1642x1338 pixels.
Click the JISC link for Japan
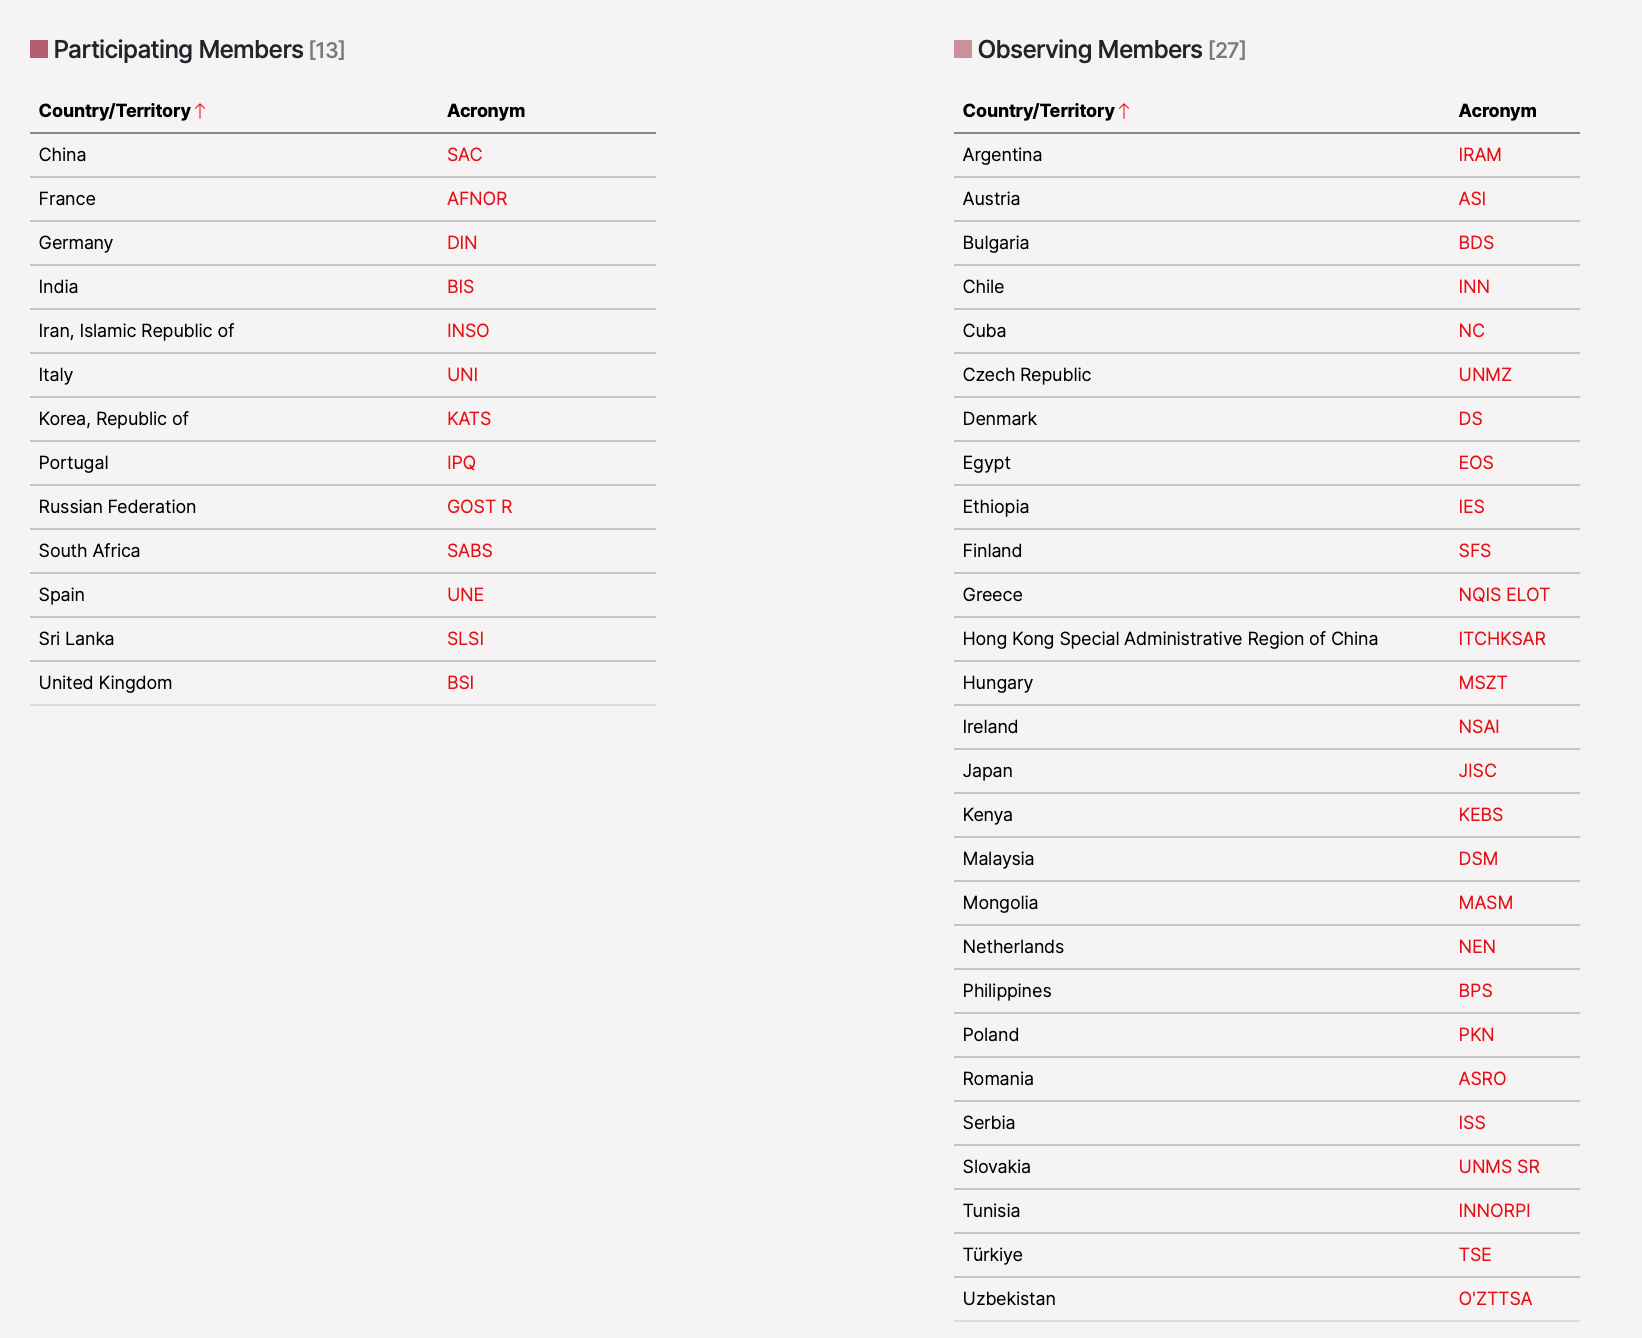pos(1477,771)
